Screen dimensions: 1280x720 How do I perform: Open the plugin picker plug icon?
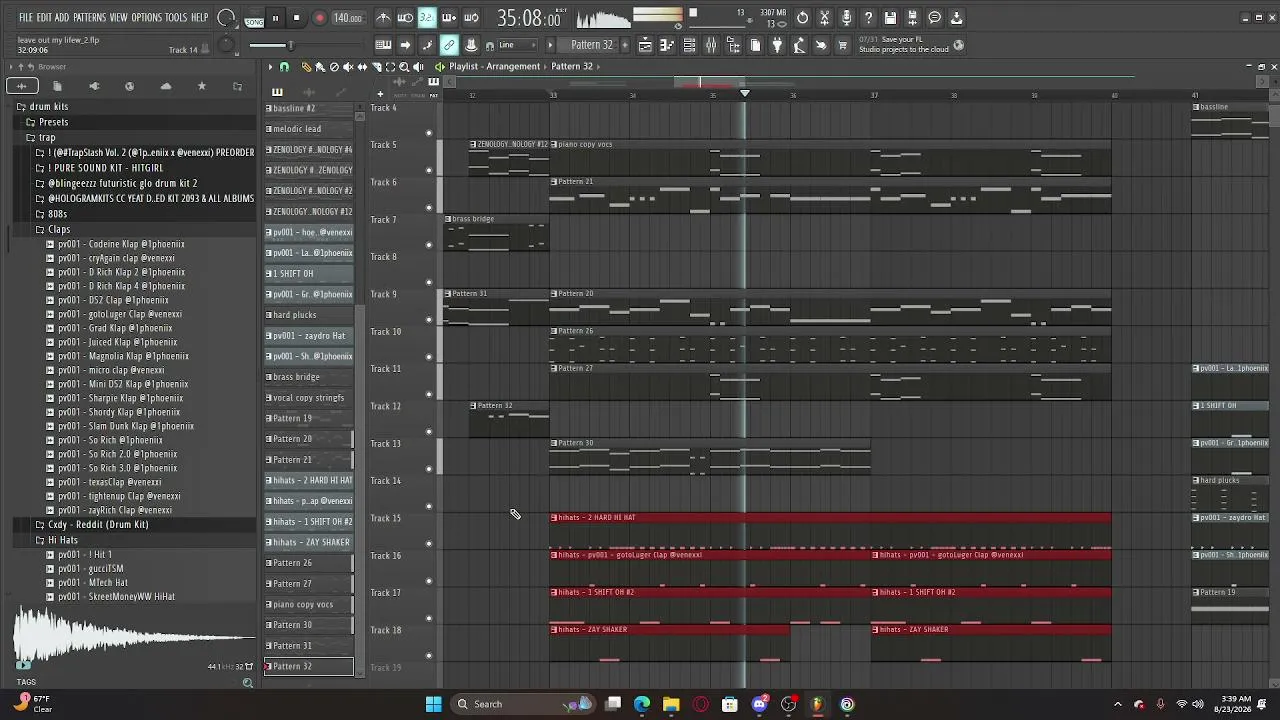click(777, 45)
